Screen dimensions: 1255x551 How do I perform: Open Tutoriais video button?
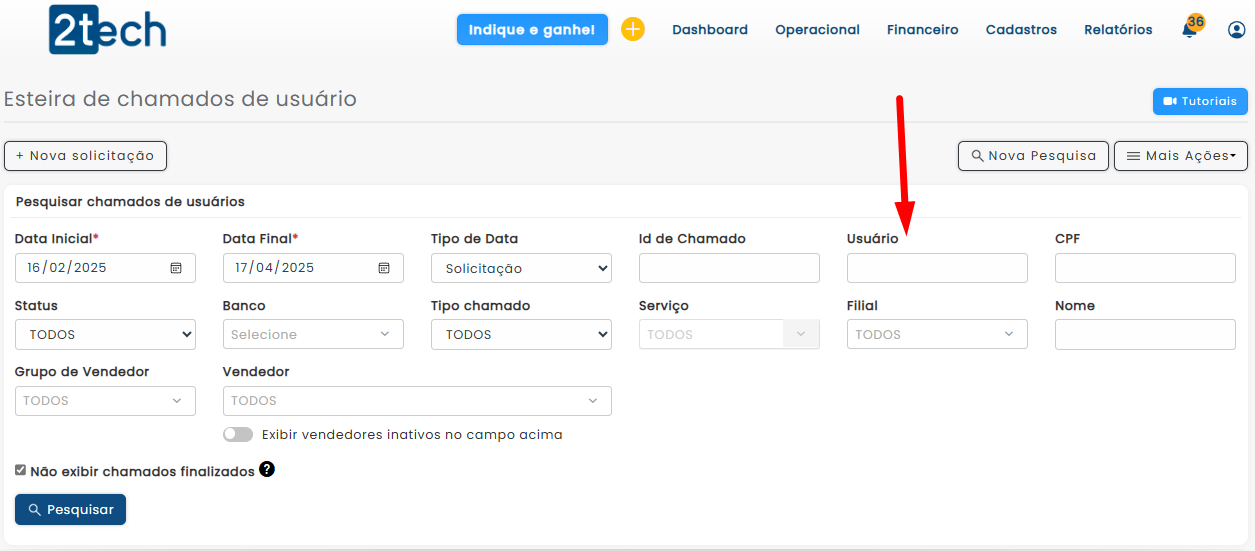click(1200, 101)
